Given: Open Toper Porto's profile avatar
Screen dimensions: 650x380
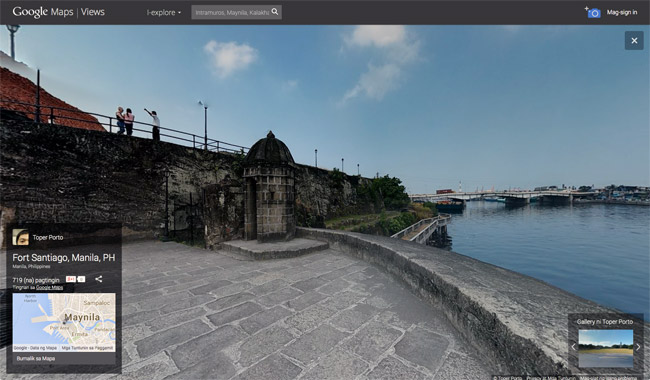Looking at the screenshot, I should point(20,237).
